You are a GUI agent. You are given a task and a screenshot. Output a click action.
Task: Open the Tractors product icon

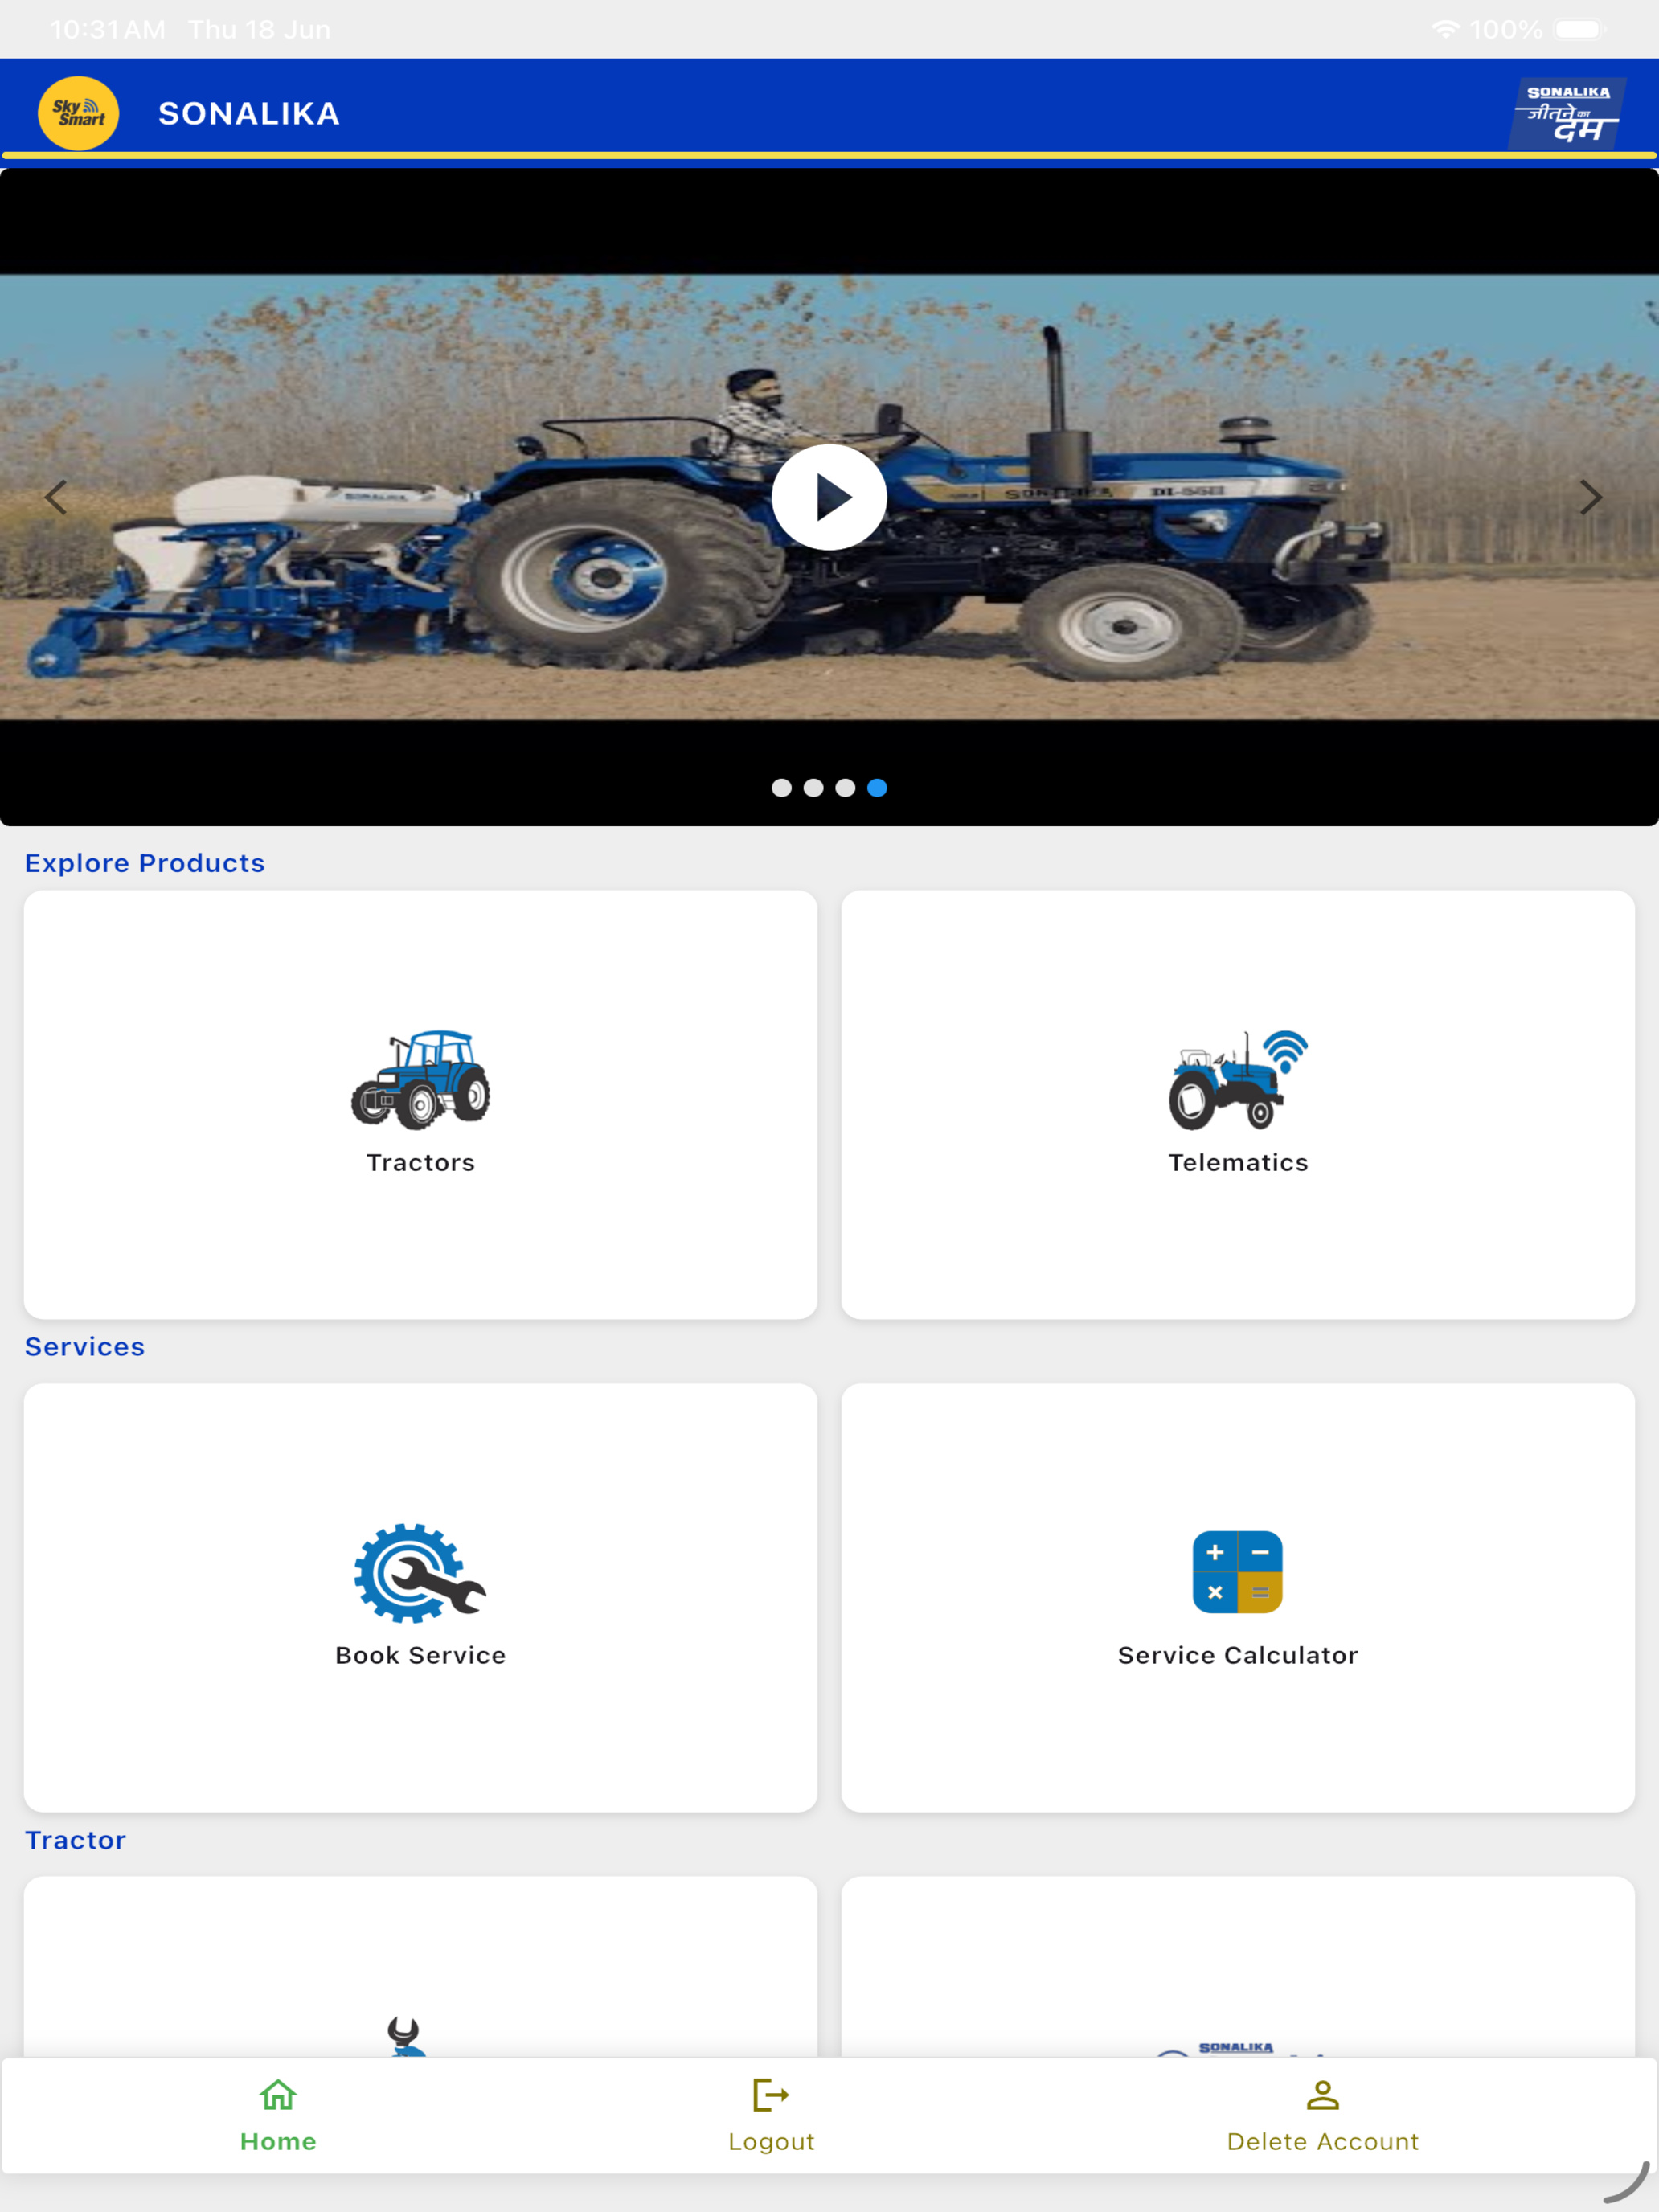click(x=420, y=1080)
